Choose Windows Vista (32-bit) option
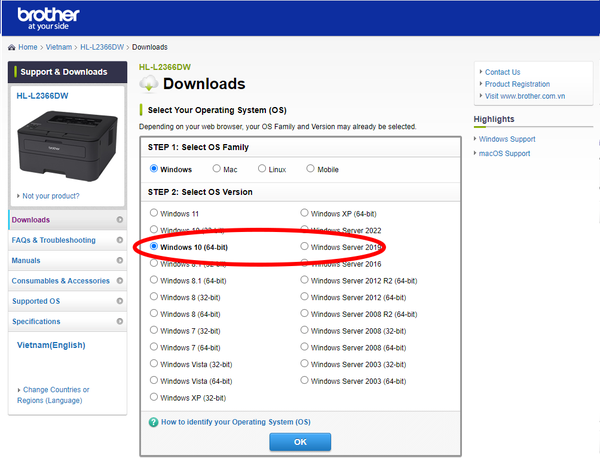Image resolution: width=600 pixels, height=458 pixels. point(154,363)
